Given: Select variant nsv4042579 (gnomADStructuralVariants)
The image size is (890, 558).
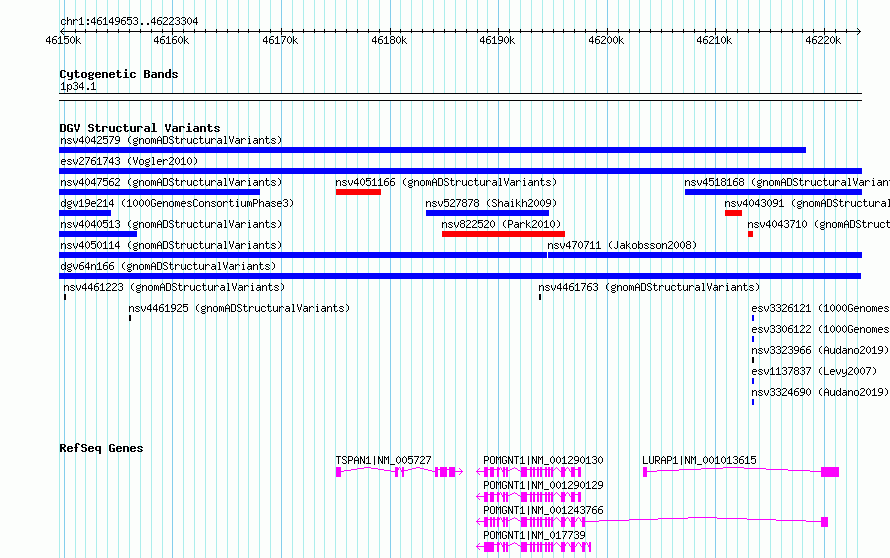Looking at the screenshot, I should tap(171, 140).
